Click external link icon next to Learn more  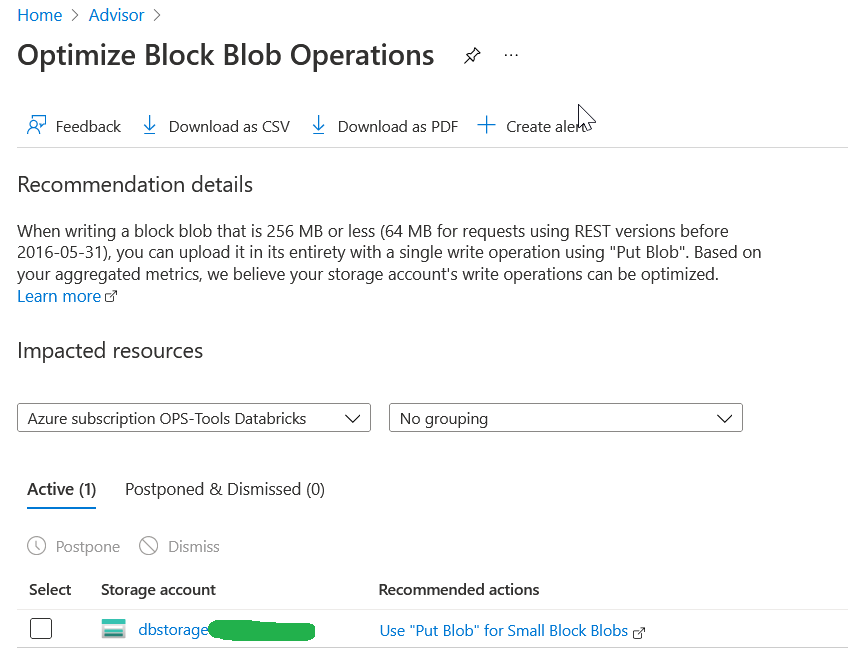(111, 297)
